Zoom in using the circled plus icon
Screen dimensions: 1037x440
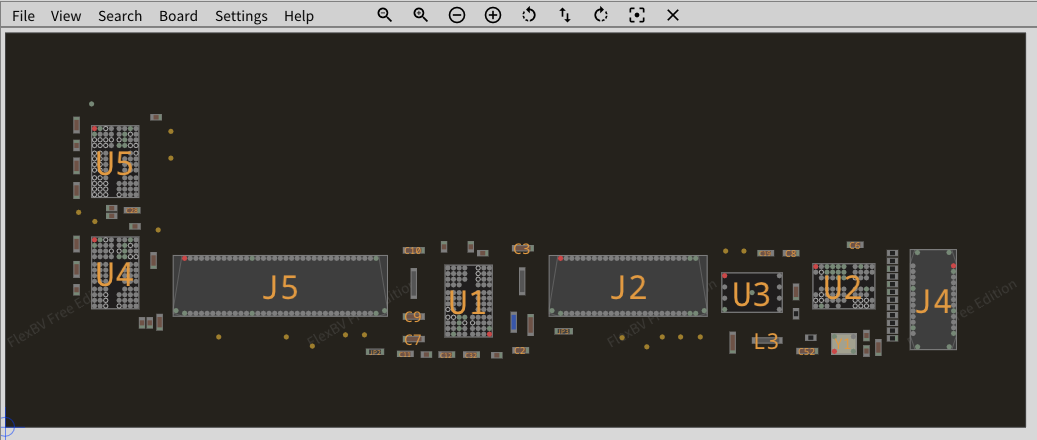493,15
